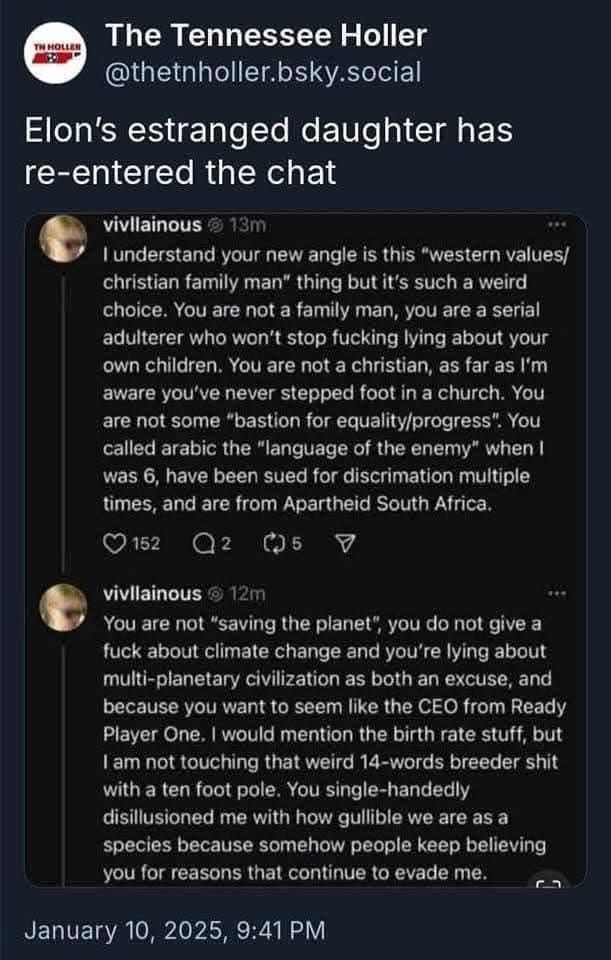Viewport: 611px width, 960px height.
Task: Click the January 10, 2025 post date
Action: coord(174,929)
